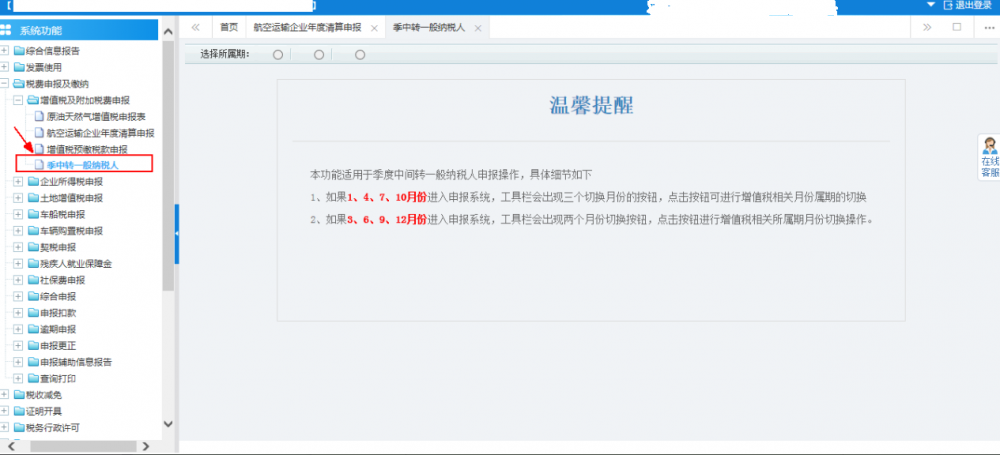The height and width of the screenshot is (455, 1000).
Task: Click the folder icon beside 申报更正
Action: pos(34,346)
